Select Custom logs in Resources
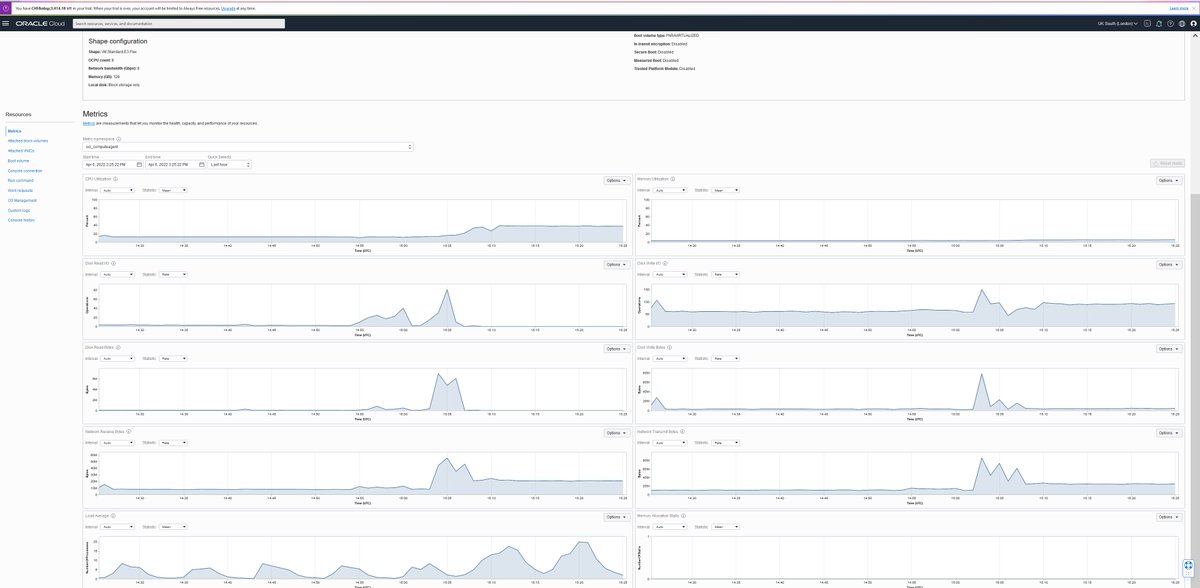 coord(19,210)
